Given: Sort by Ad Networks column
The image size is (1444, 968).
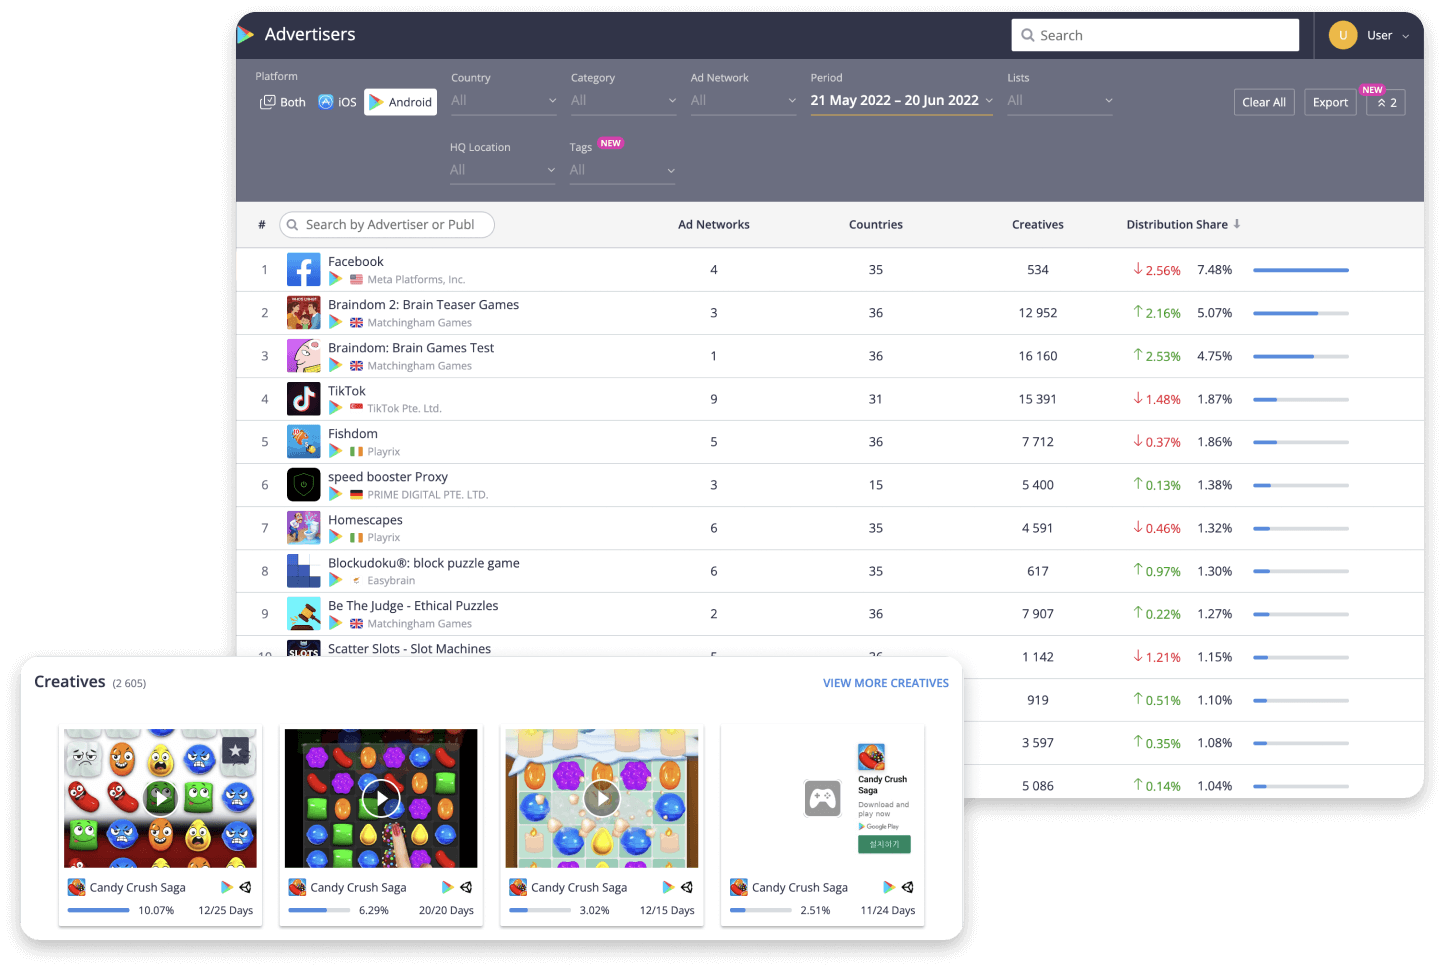Looking at the screenshot, I should pos(714,225).
